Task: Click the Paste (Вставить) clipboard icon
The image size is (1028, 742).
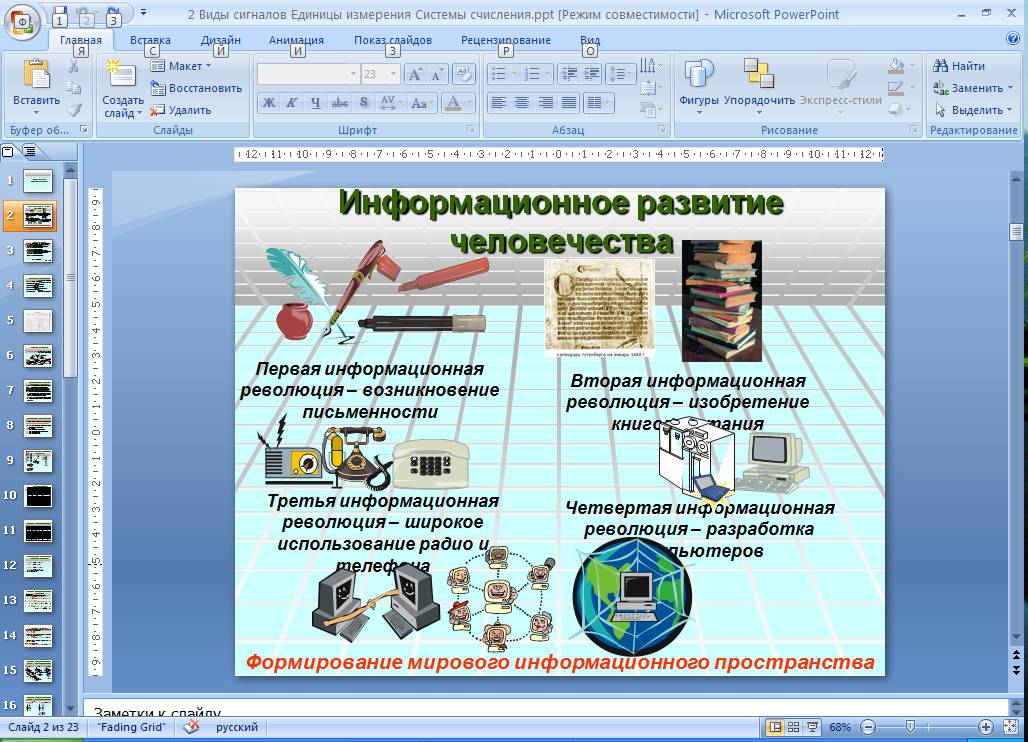Action: coord(36,76)
